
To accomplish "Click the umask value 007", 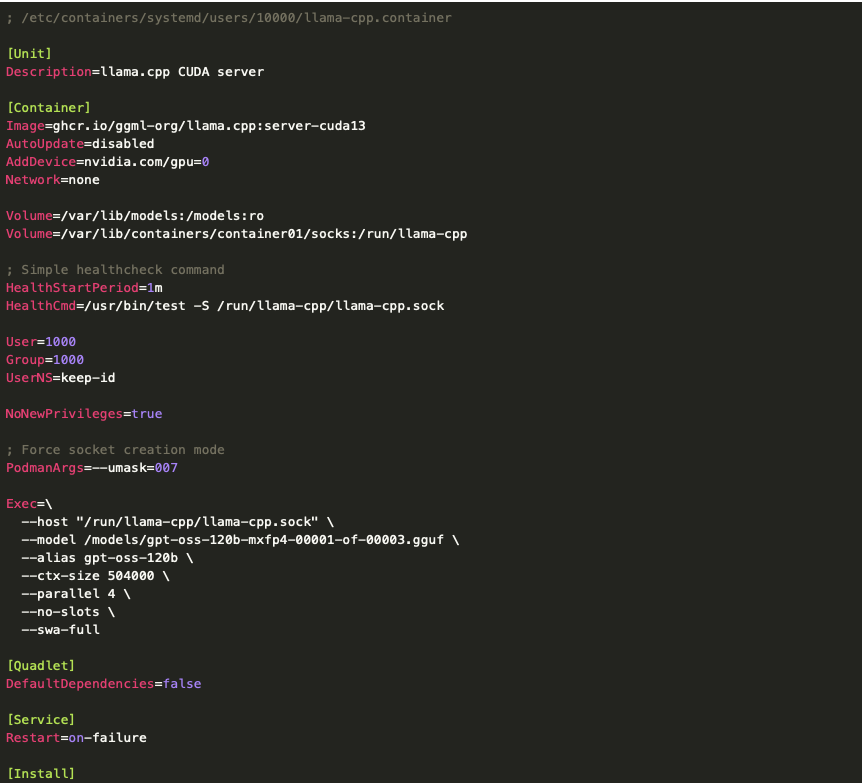I will pos(166,468).
